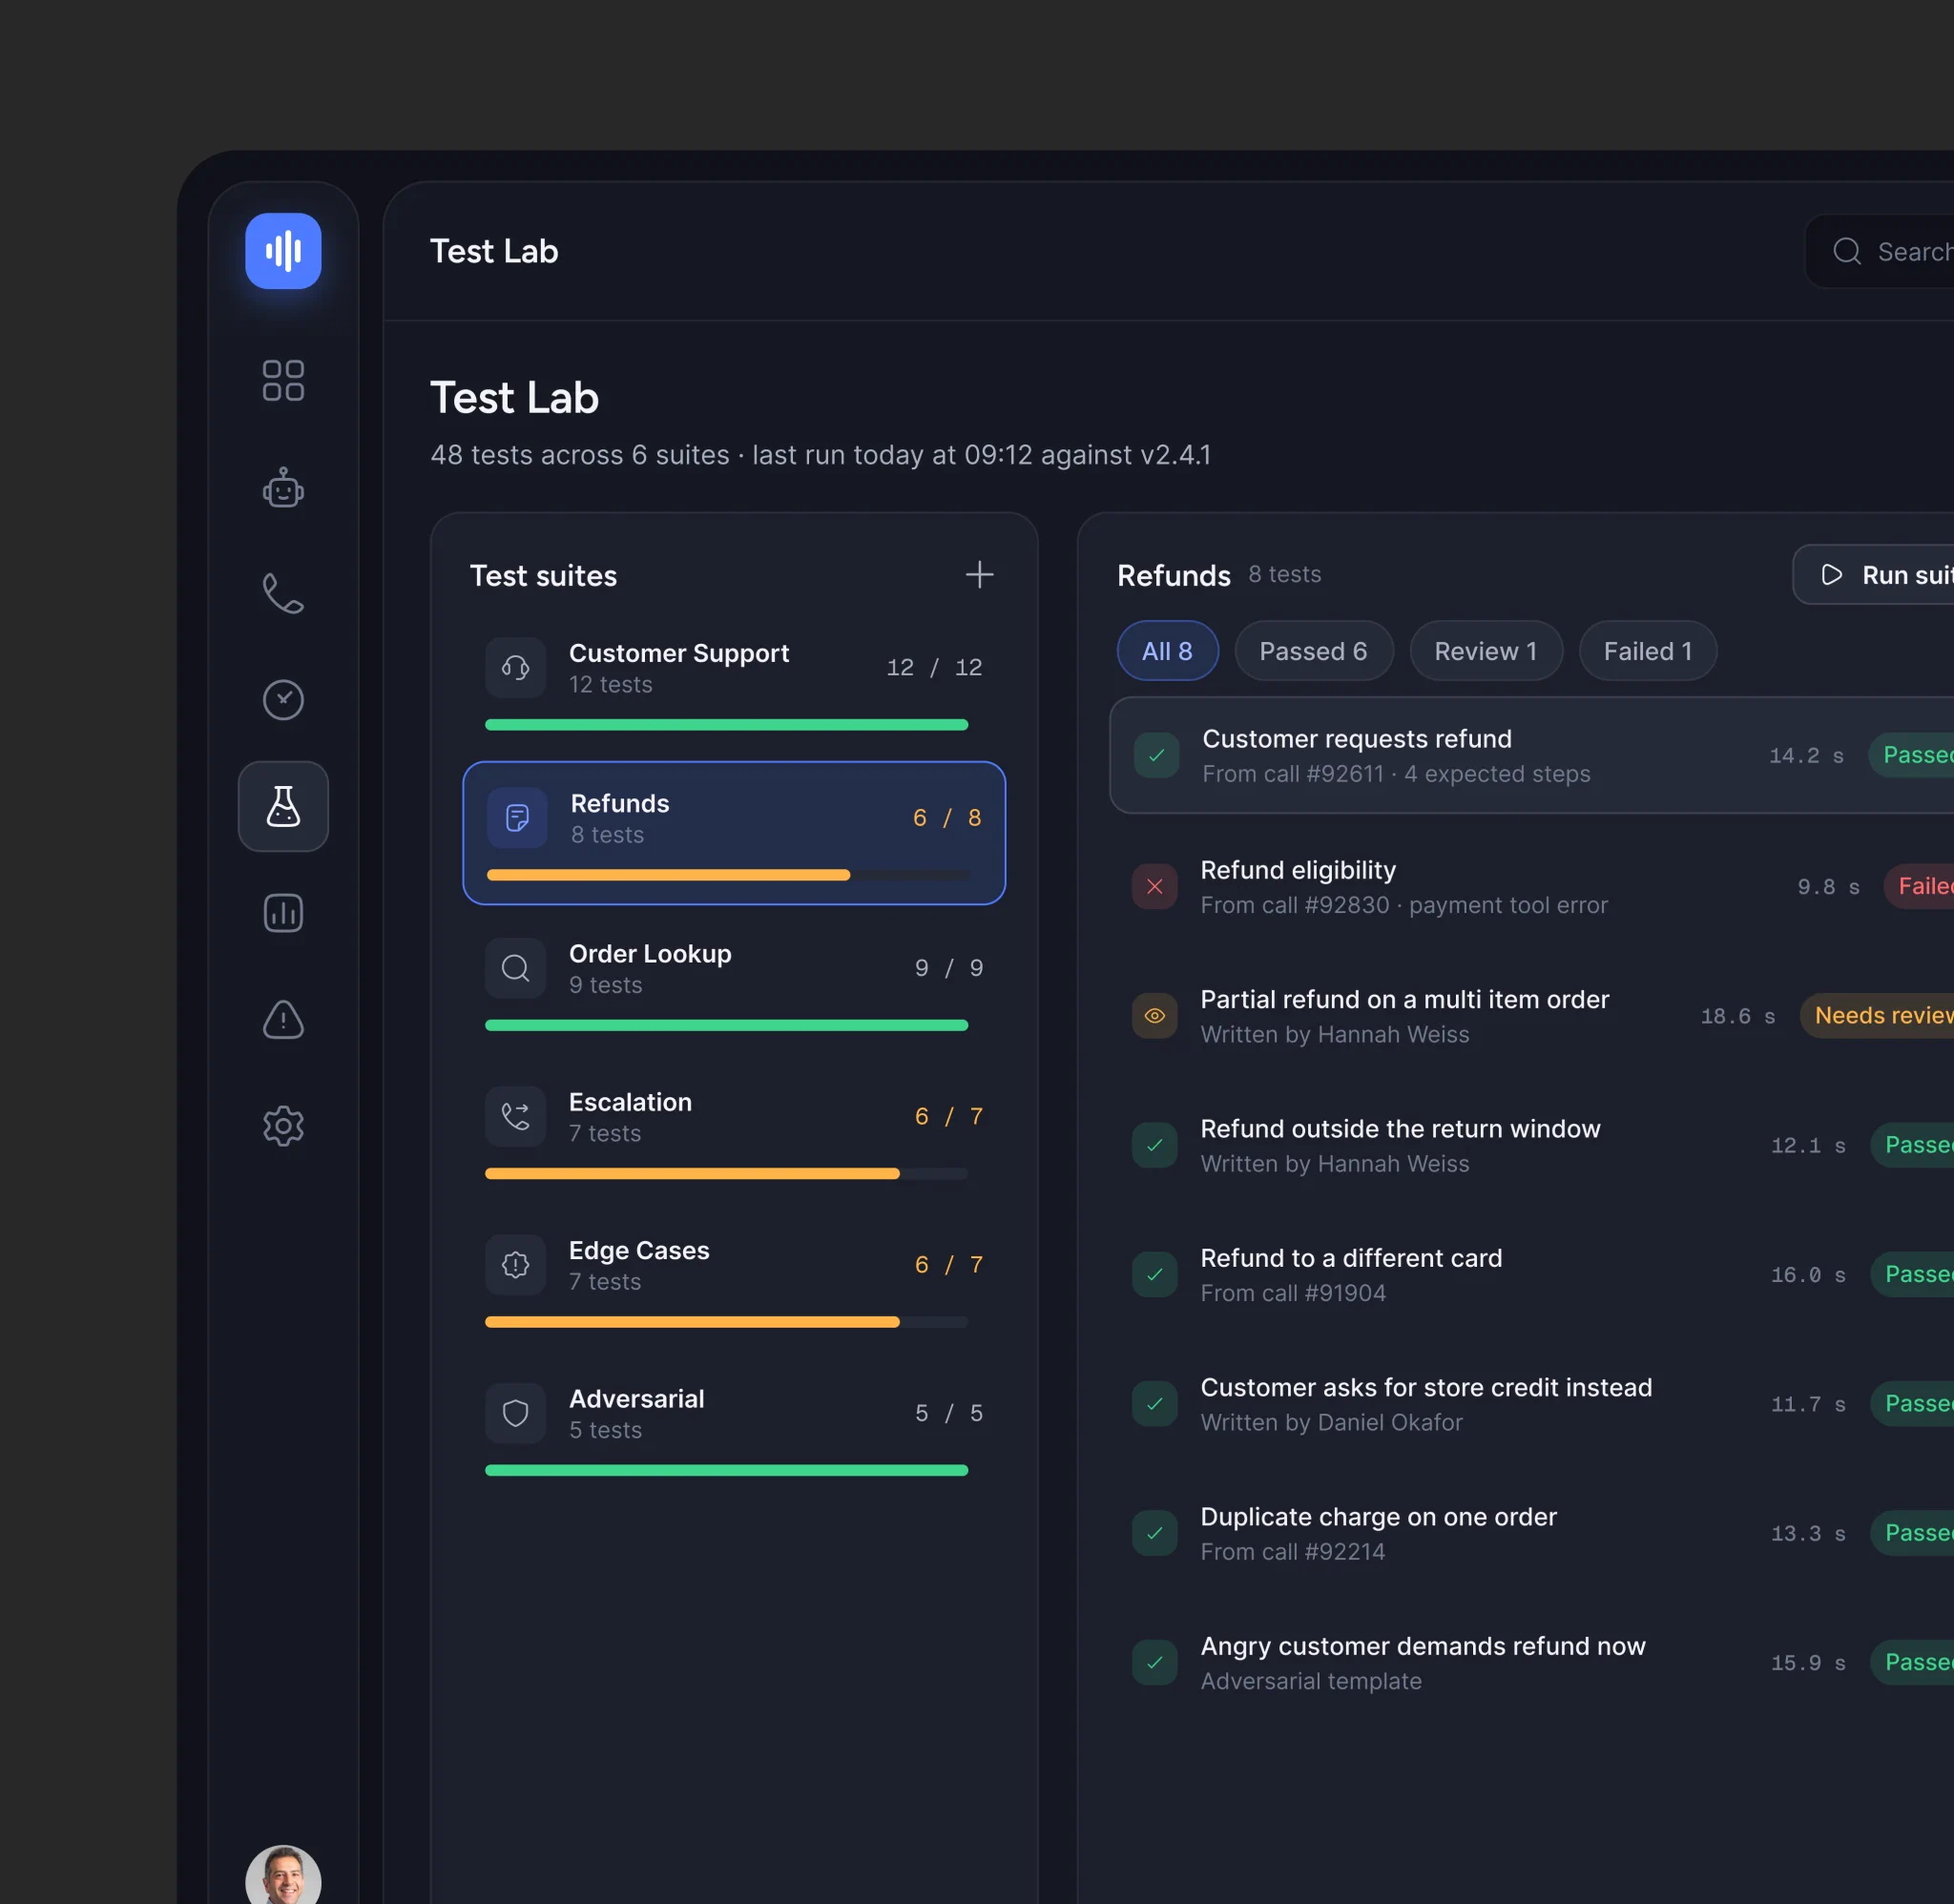Focus the Search field

pyautogui.click(x=1880, y=251)
